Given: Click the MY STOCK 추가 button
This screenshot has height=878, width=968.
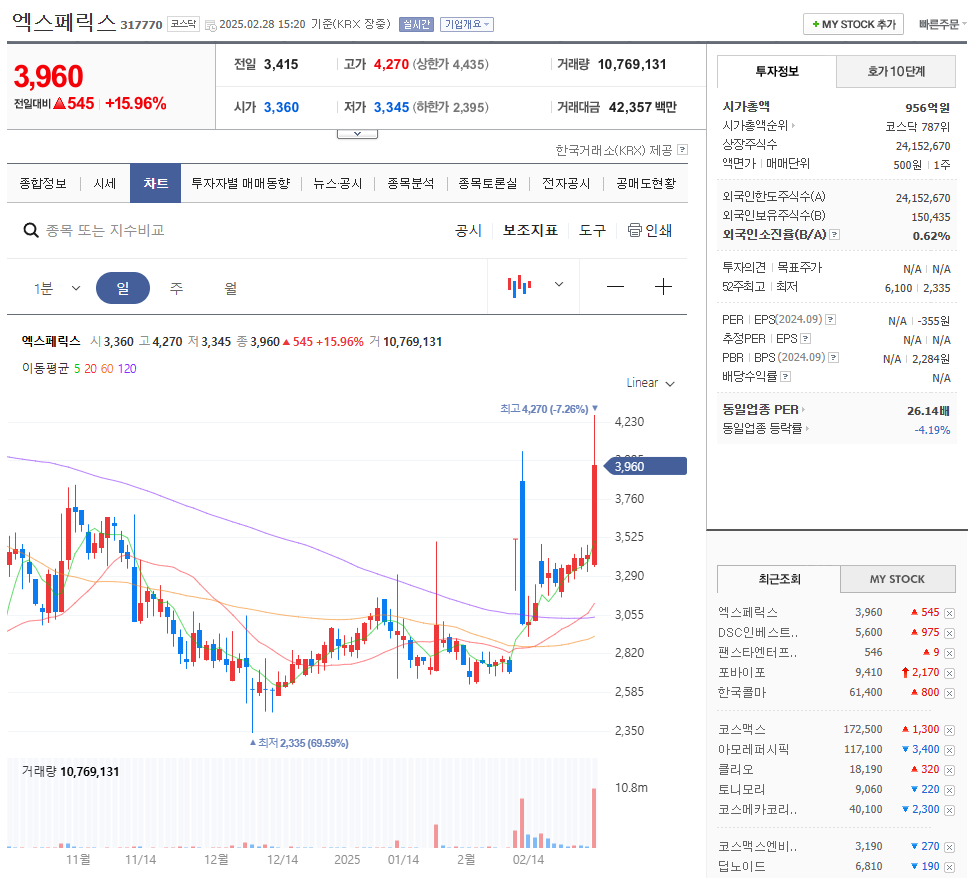Looking at the screenshot, I should coord(853,23).
